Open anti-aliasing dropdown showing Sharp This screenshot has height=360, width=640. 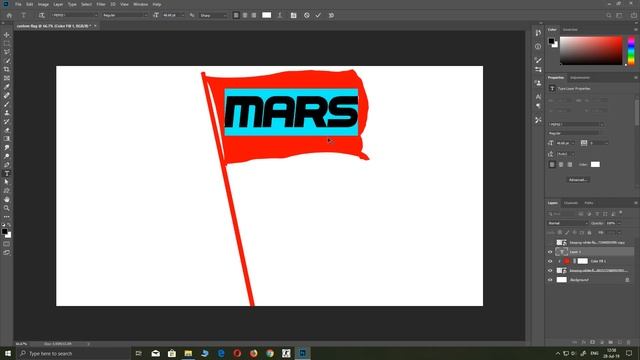point(213,15)
